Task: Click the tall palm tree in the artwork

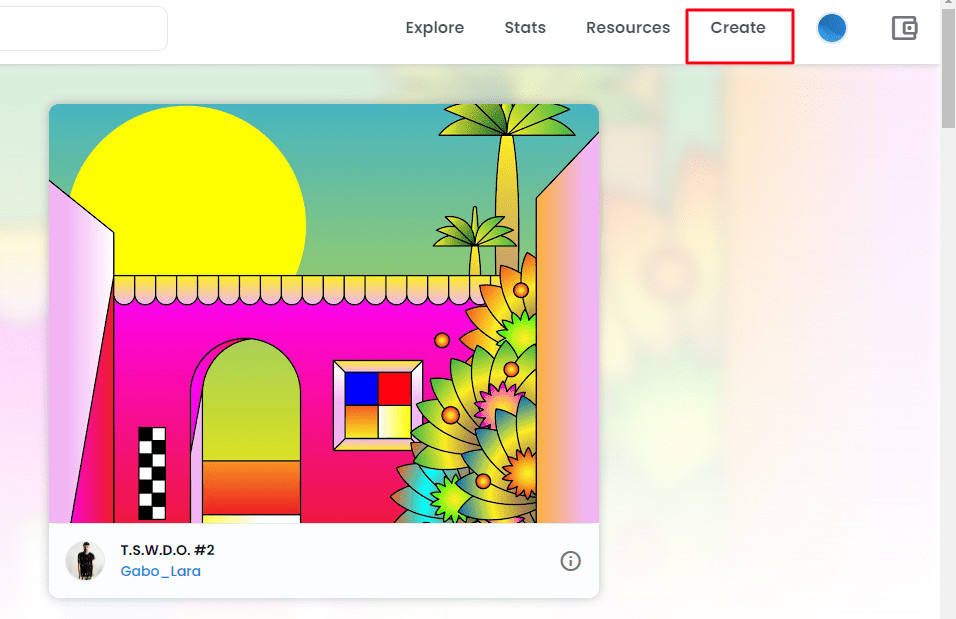Action: 507,183
